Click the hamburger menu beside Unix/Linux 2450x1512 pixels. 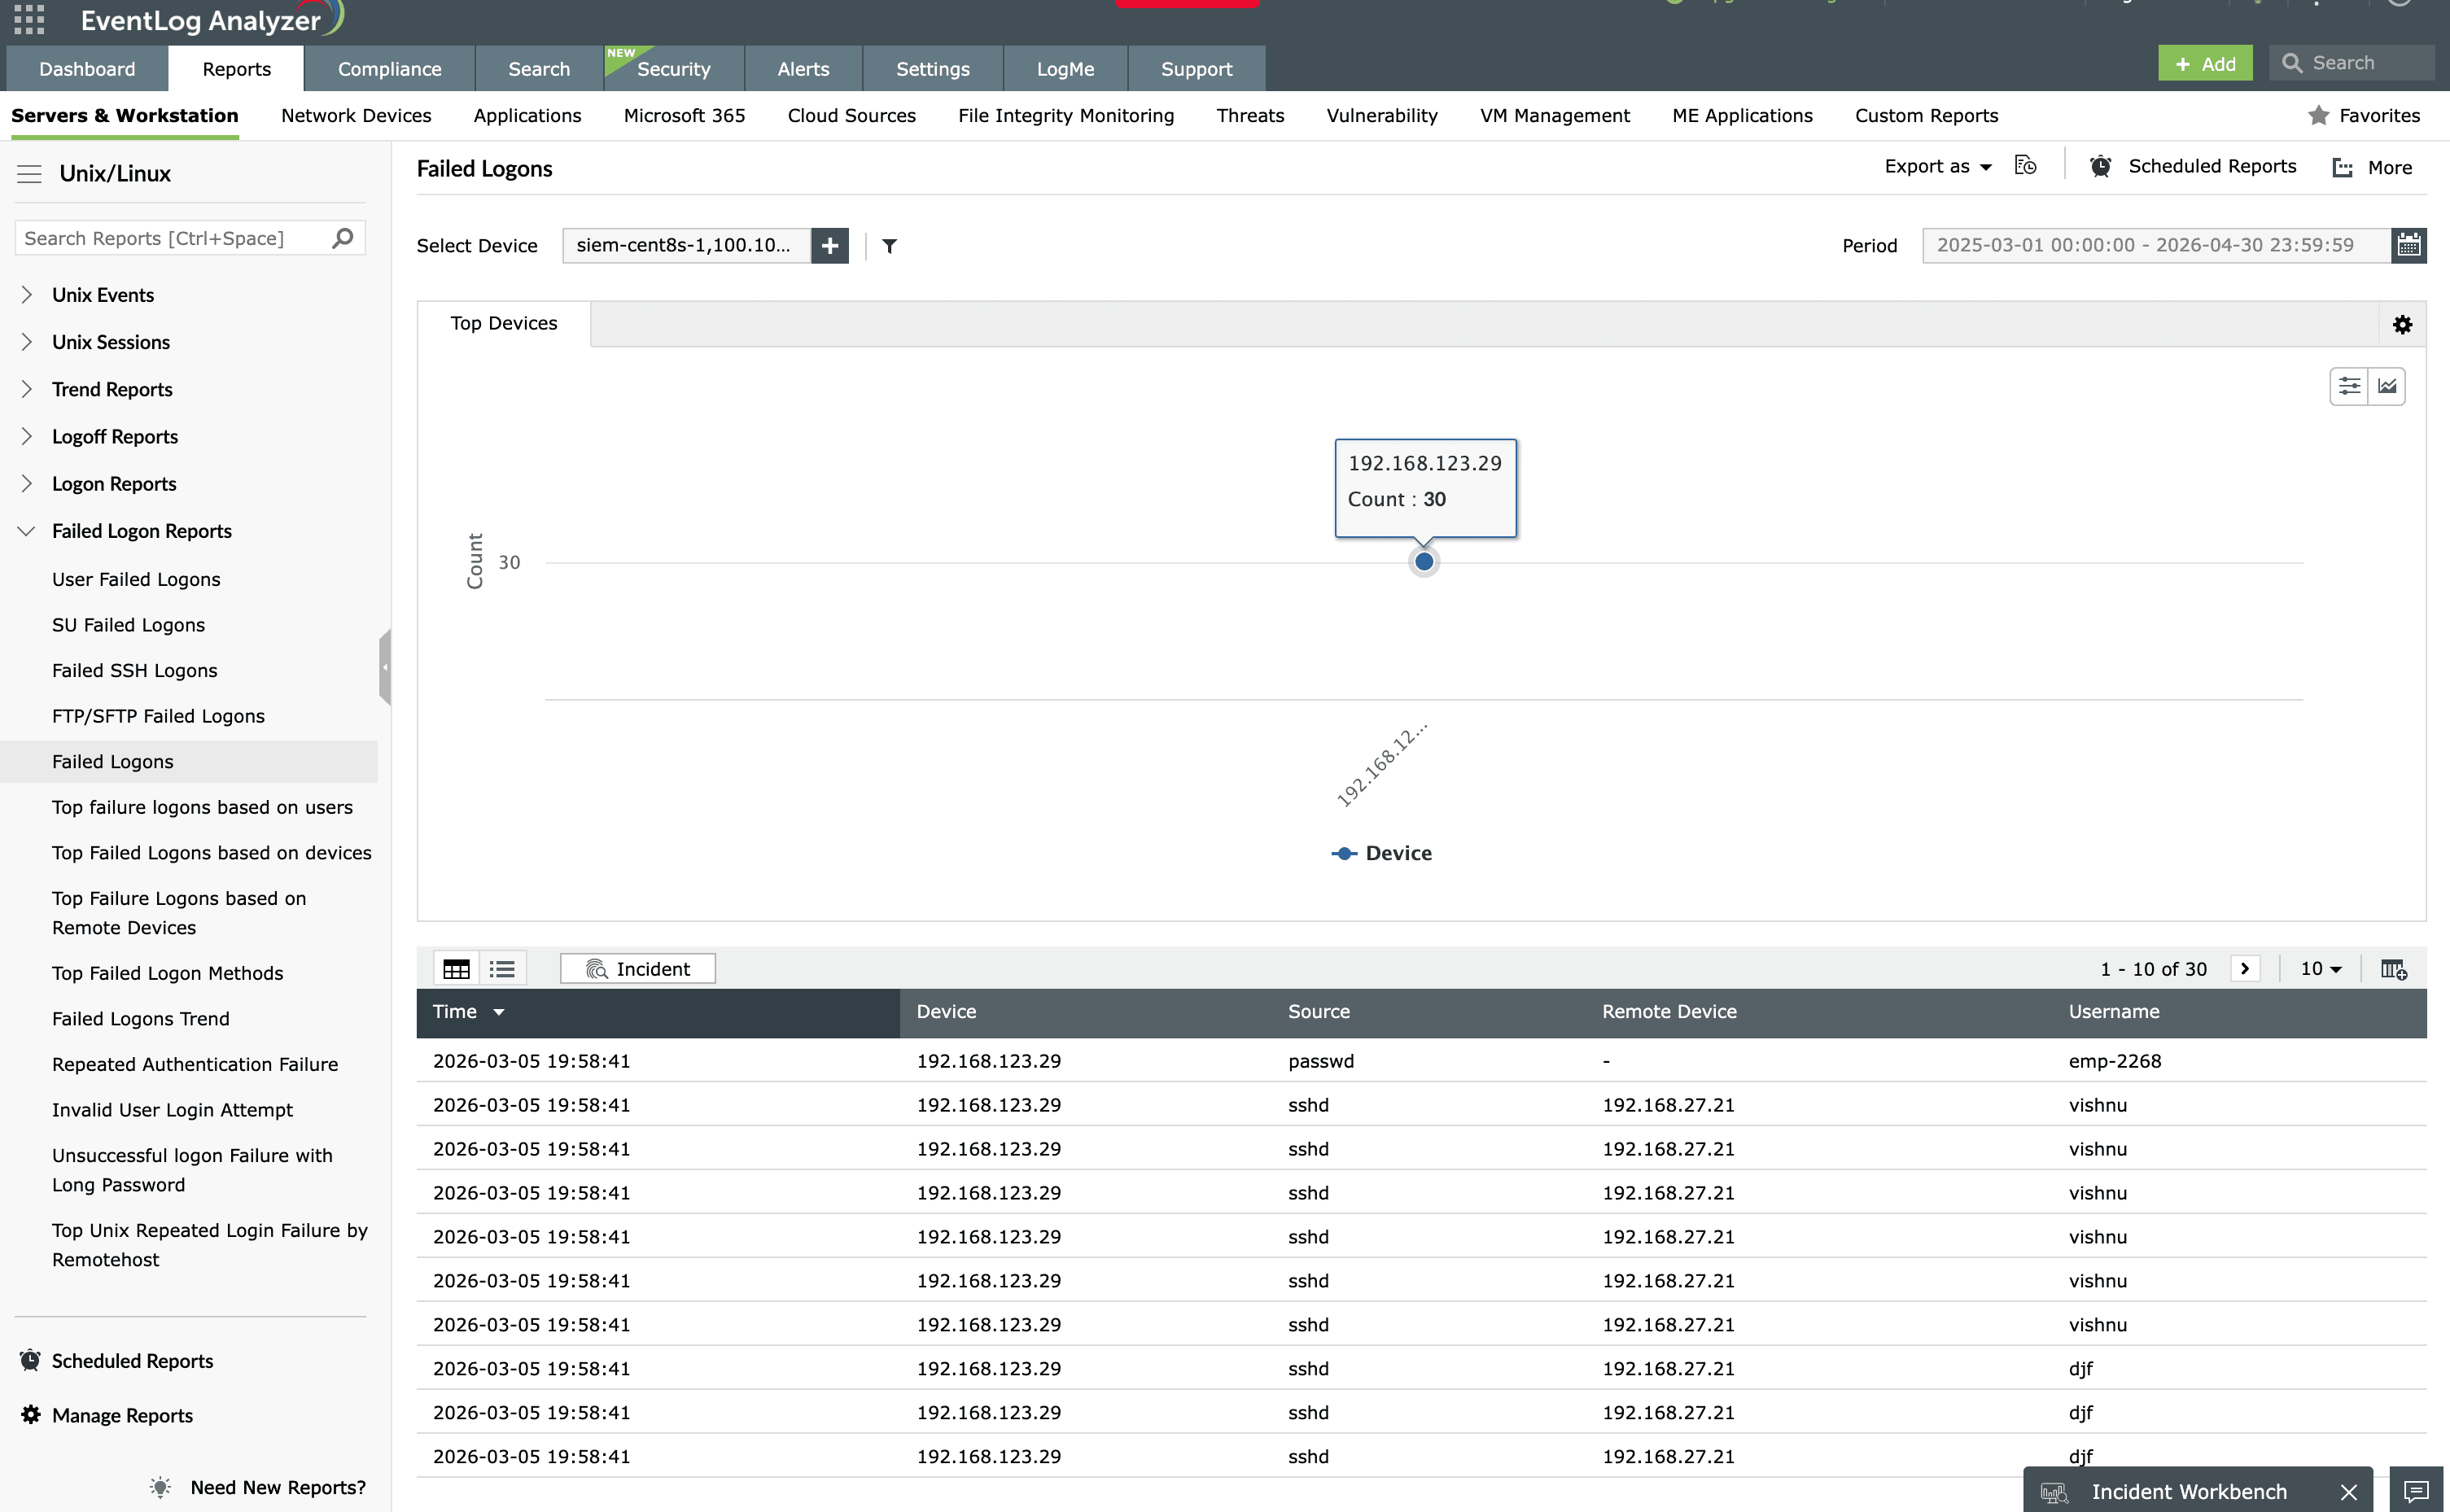[29, 174]
